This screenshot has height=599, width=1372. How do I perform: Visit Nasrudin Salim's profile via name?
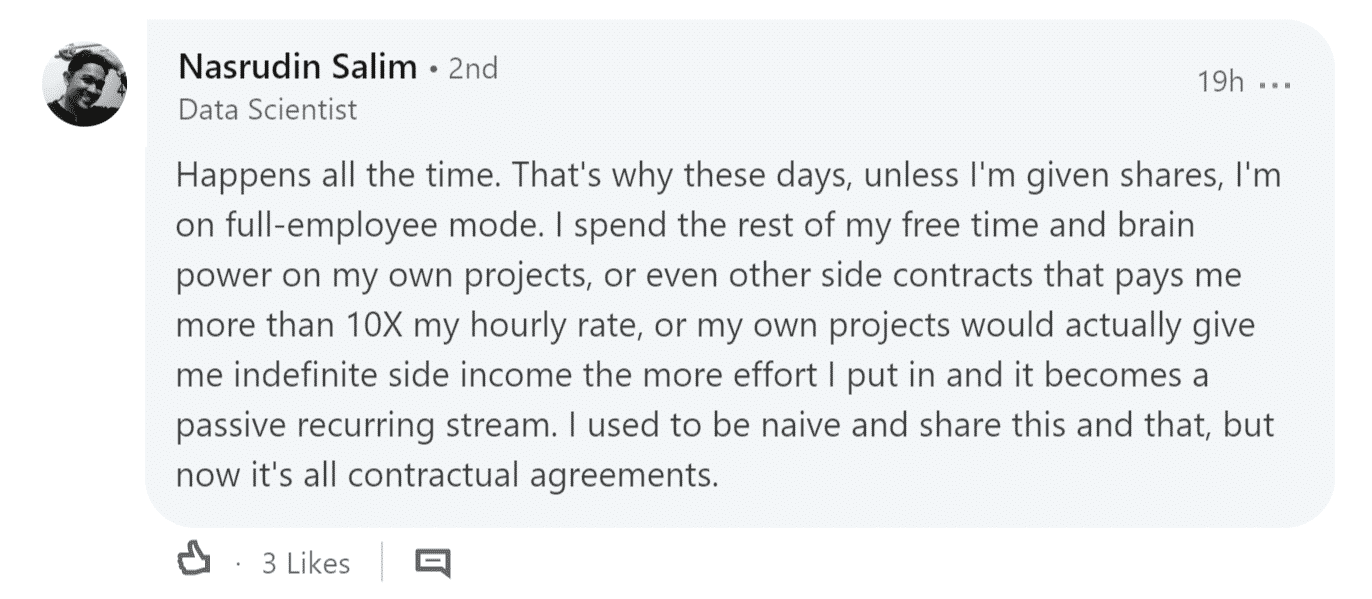(298, 68)
